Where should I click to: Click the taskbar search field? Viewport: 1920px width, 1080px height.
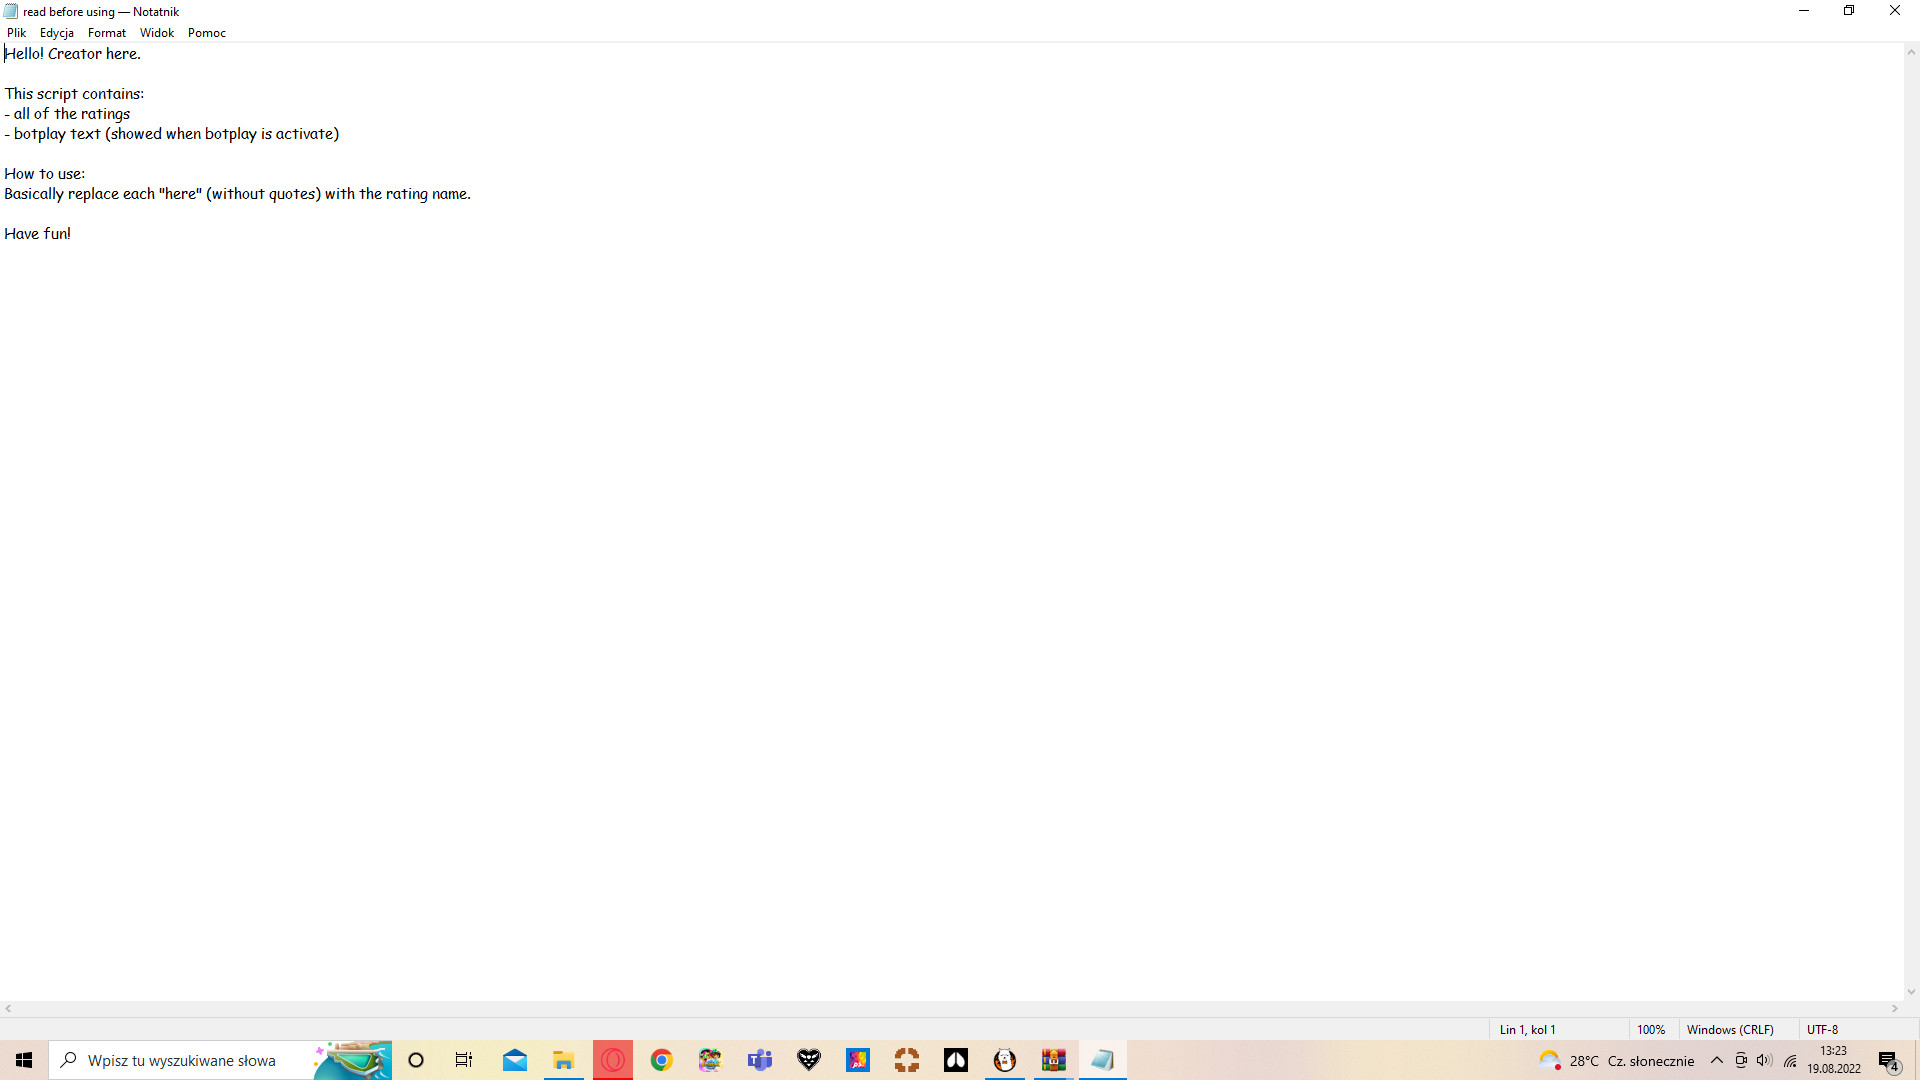coord(182,1060)
